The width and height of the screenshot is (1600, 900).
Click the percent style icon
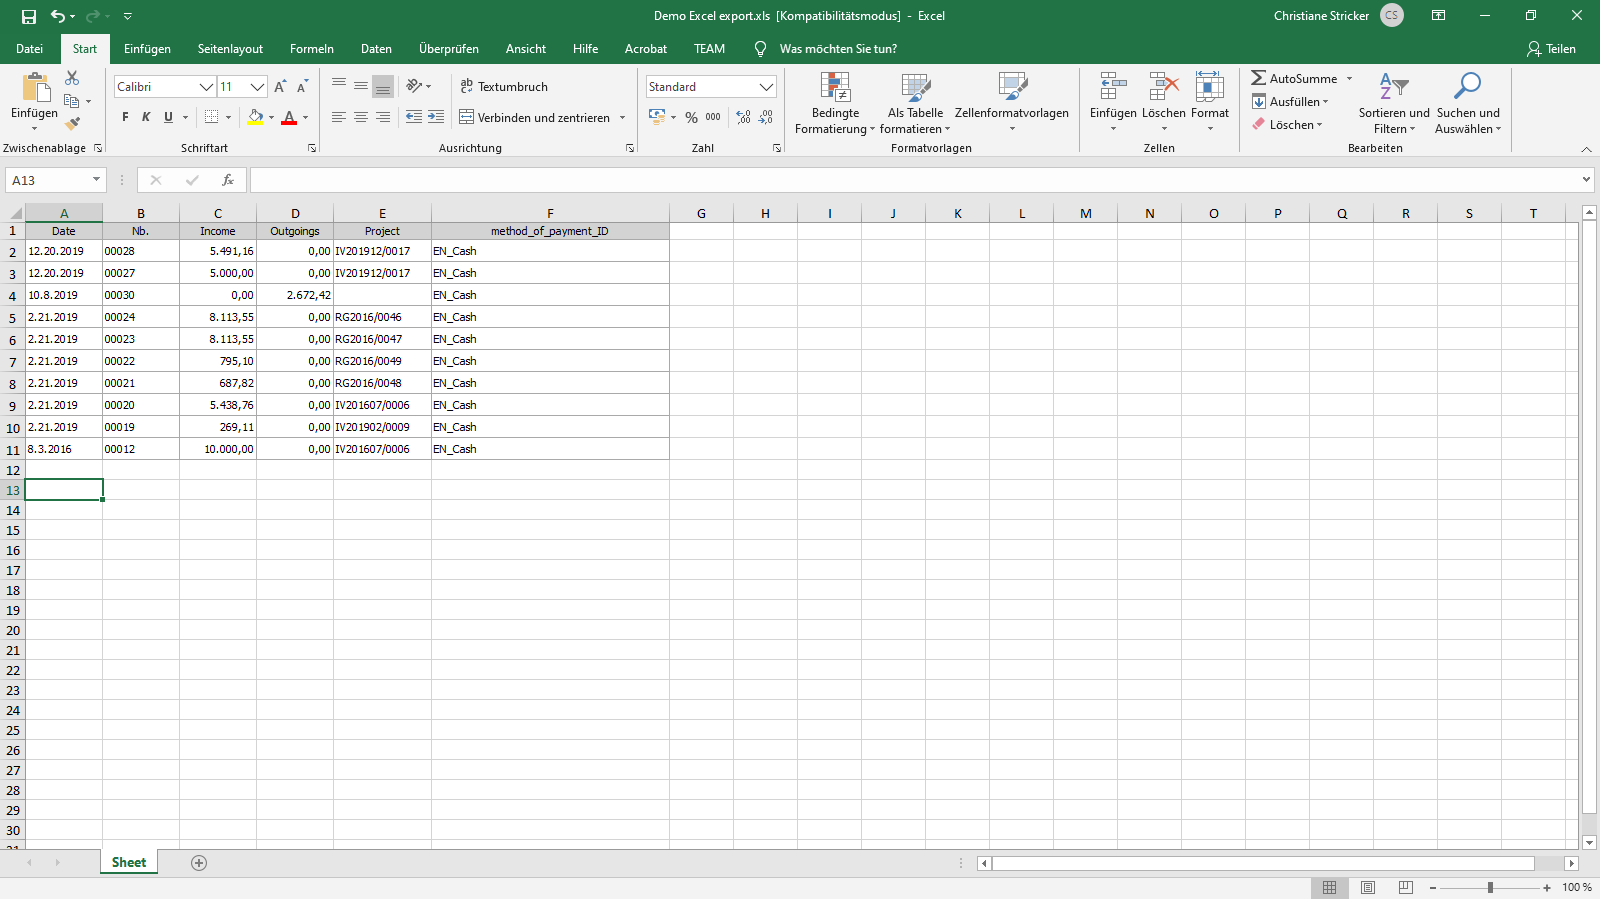(x=691, y=118)
